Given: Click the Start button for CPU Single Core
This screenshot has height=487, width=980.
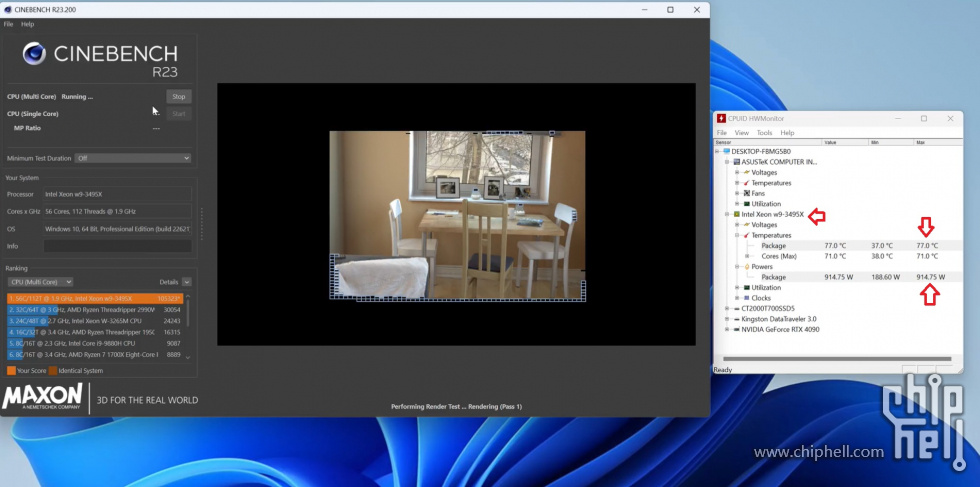Looking at the screenshot, I should tap(179, 114).
